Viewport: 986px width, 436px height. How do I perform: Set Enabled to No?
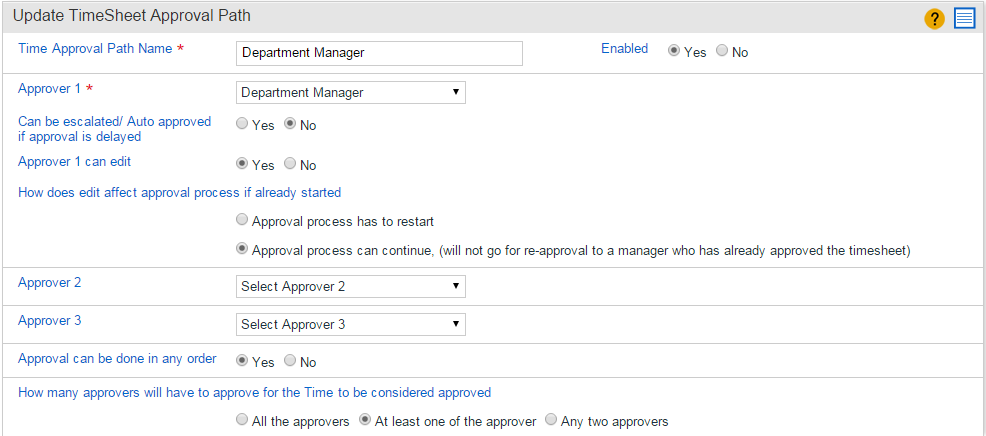pos(721,51)
